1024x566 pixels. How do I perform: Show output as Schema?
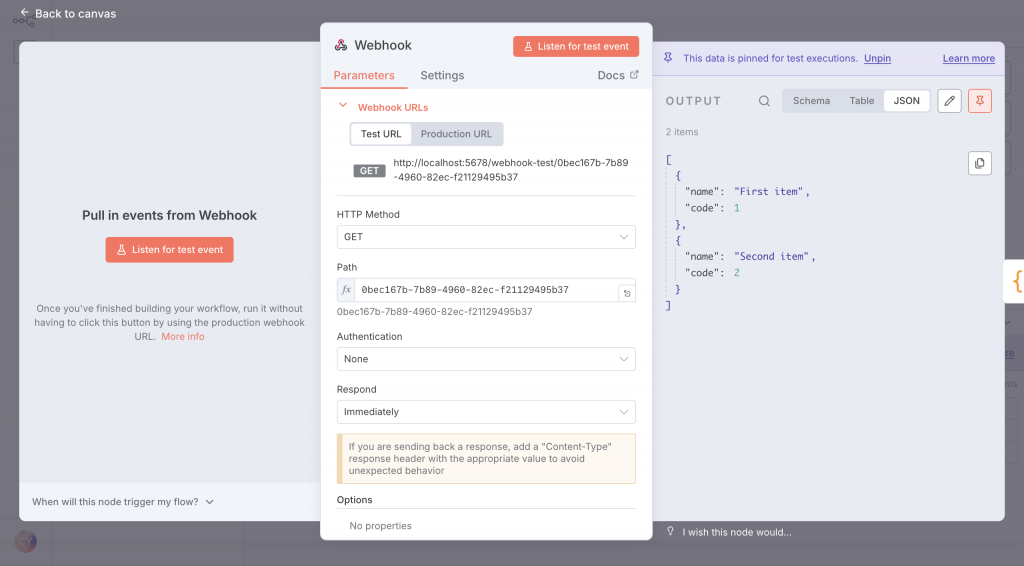tap(811, 101)
